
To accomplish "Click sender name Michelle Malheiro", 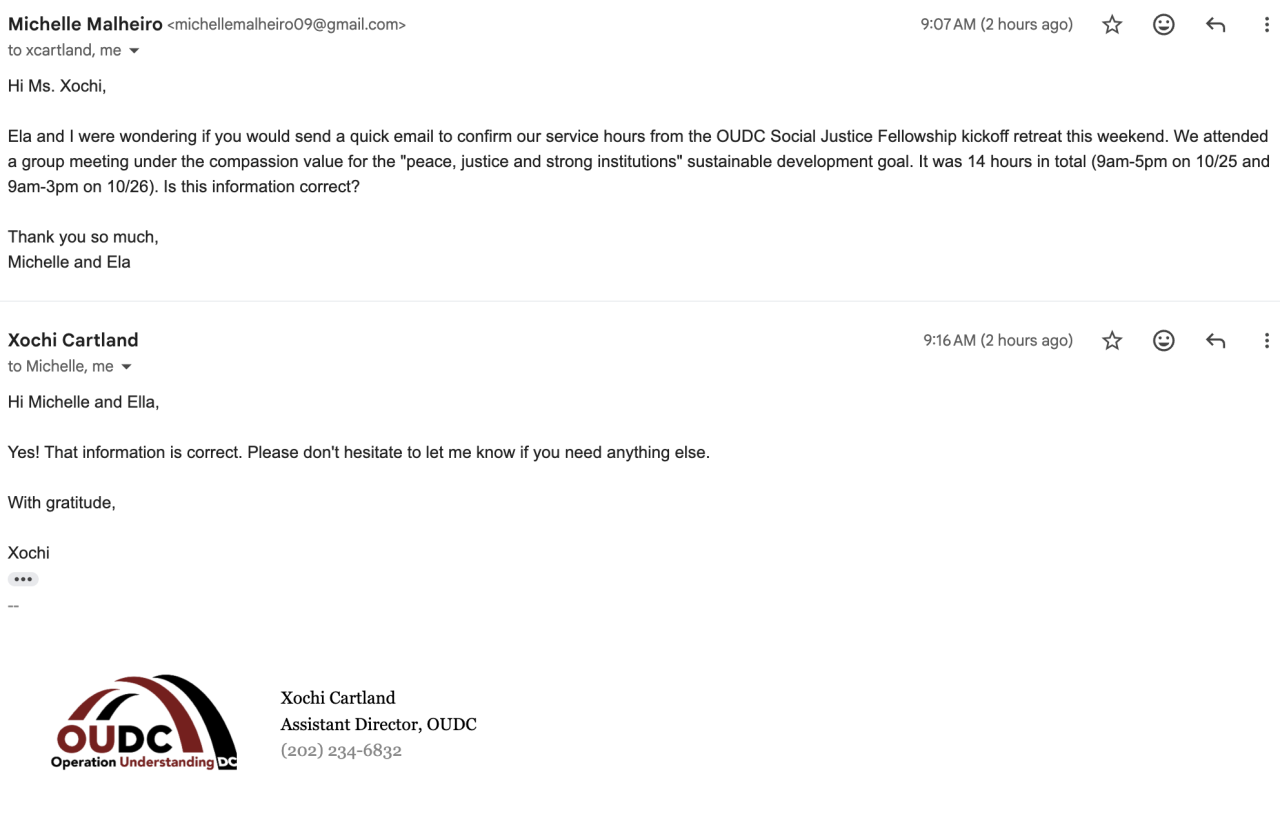I will 85,25.
